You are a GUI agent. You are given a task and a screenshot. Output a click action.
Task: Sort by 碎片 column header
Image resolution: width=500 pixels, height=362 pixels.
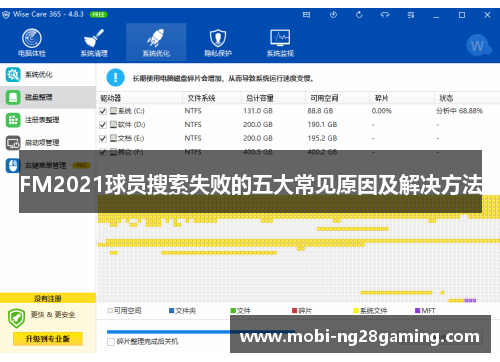click(402, 98)
